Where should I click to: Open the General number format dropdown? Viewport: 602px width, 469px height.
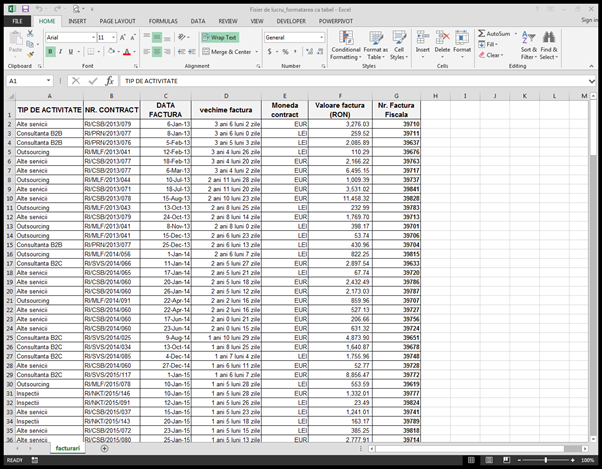tap(321, 37)
